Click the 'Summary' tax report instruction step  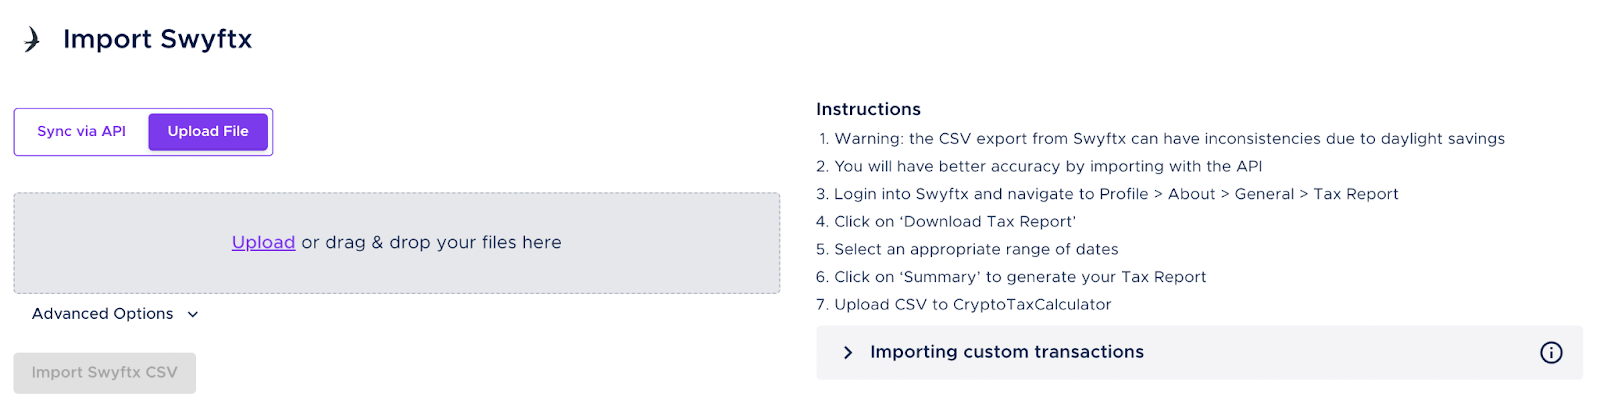coord(1011,277)
